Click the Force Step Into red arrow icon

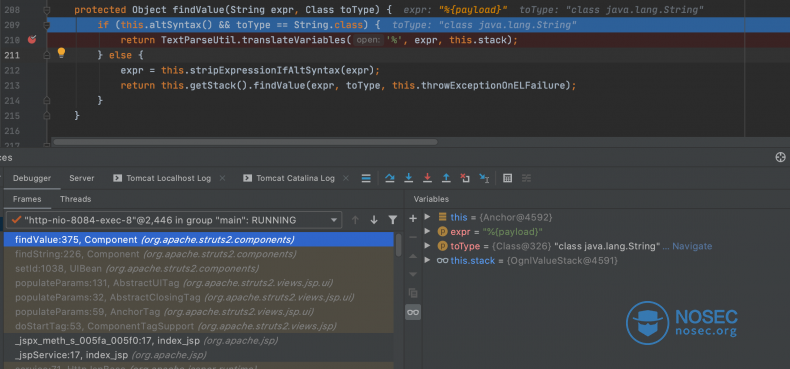[427, 178]
